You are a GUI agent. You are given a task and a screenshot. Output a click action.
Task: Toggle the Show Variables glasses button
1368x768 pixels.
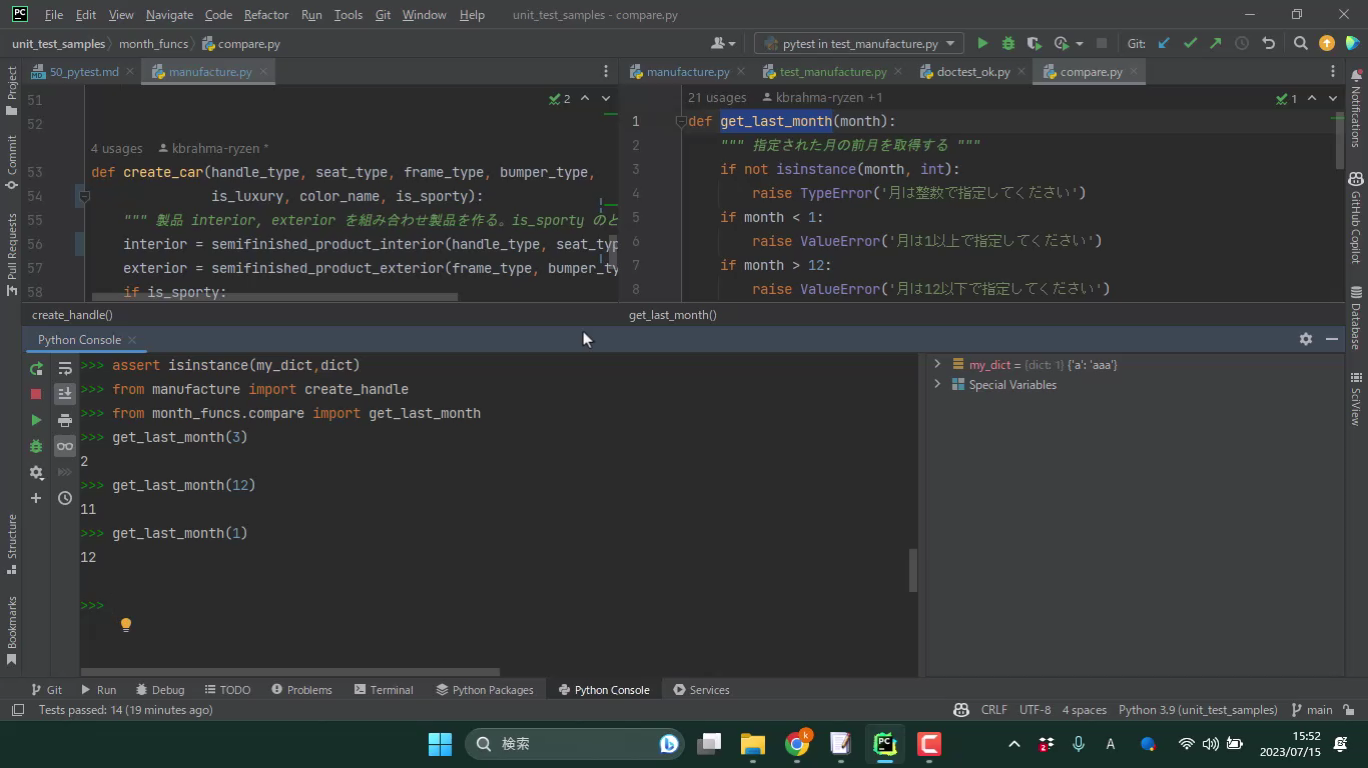click(65, 446)
